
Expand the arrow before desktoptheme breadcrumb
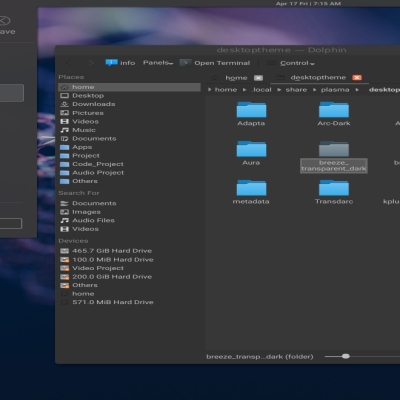tap(357, 90)
